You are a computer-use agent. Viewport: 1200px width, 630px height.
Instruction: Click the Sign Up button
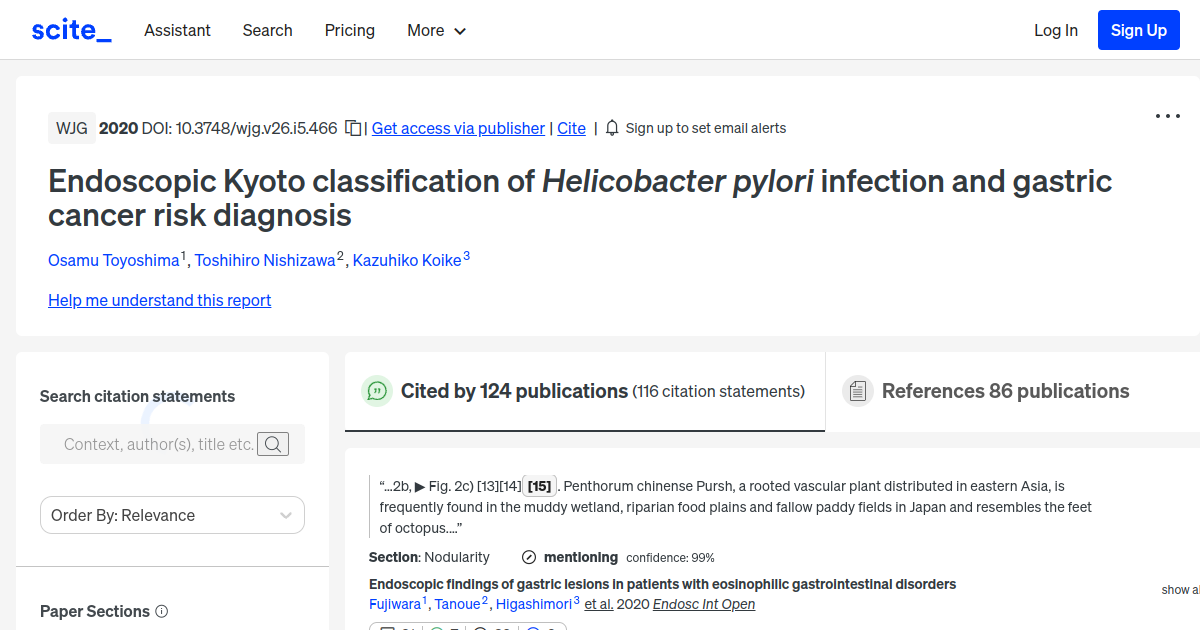click(x=1138, y=30)
